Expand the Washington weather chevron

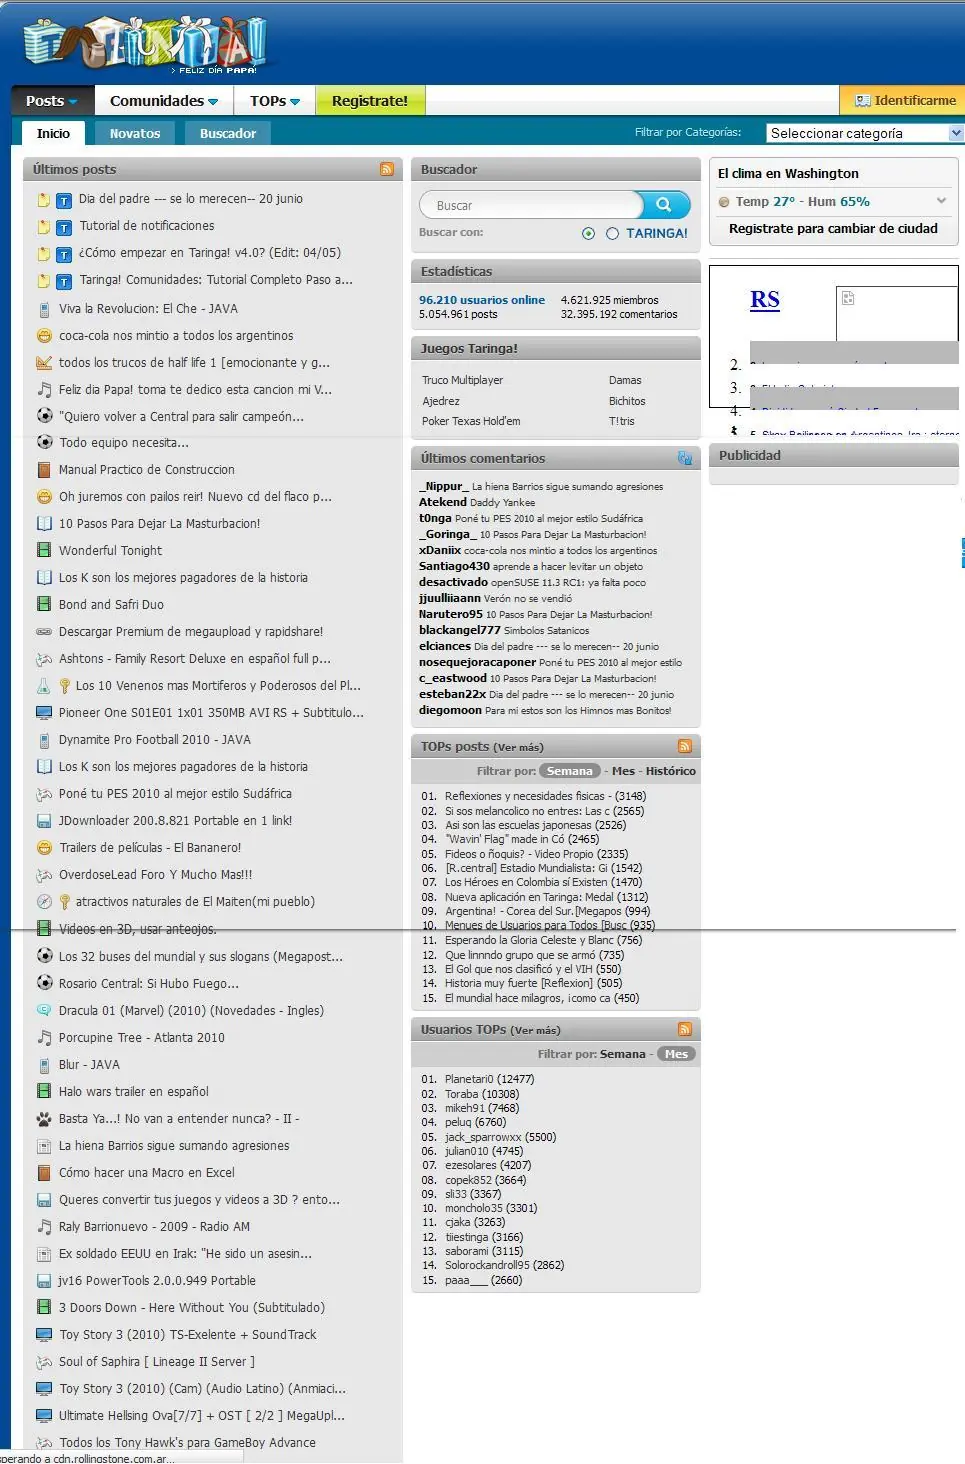pos(941,201)
